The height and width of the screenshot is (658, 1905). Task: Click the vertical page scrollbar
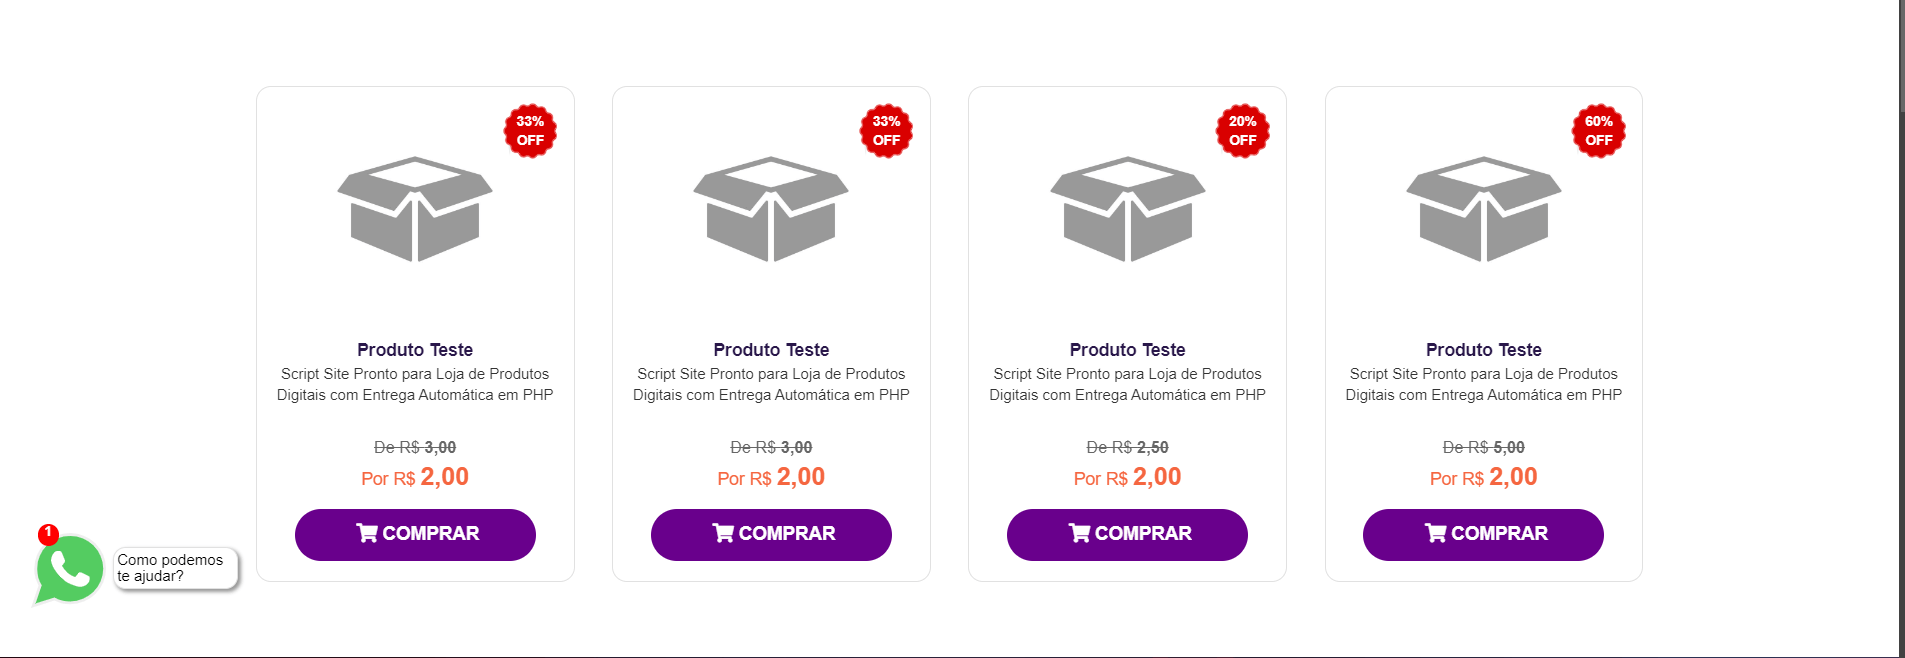pyautogui.click(x=1901, y=300)
